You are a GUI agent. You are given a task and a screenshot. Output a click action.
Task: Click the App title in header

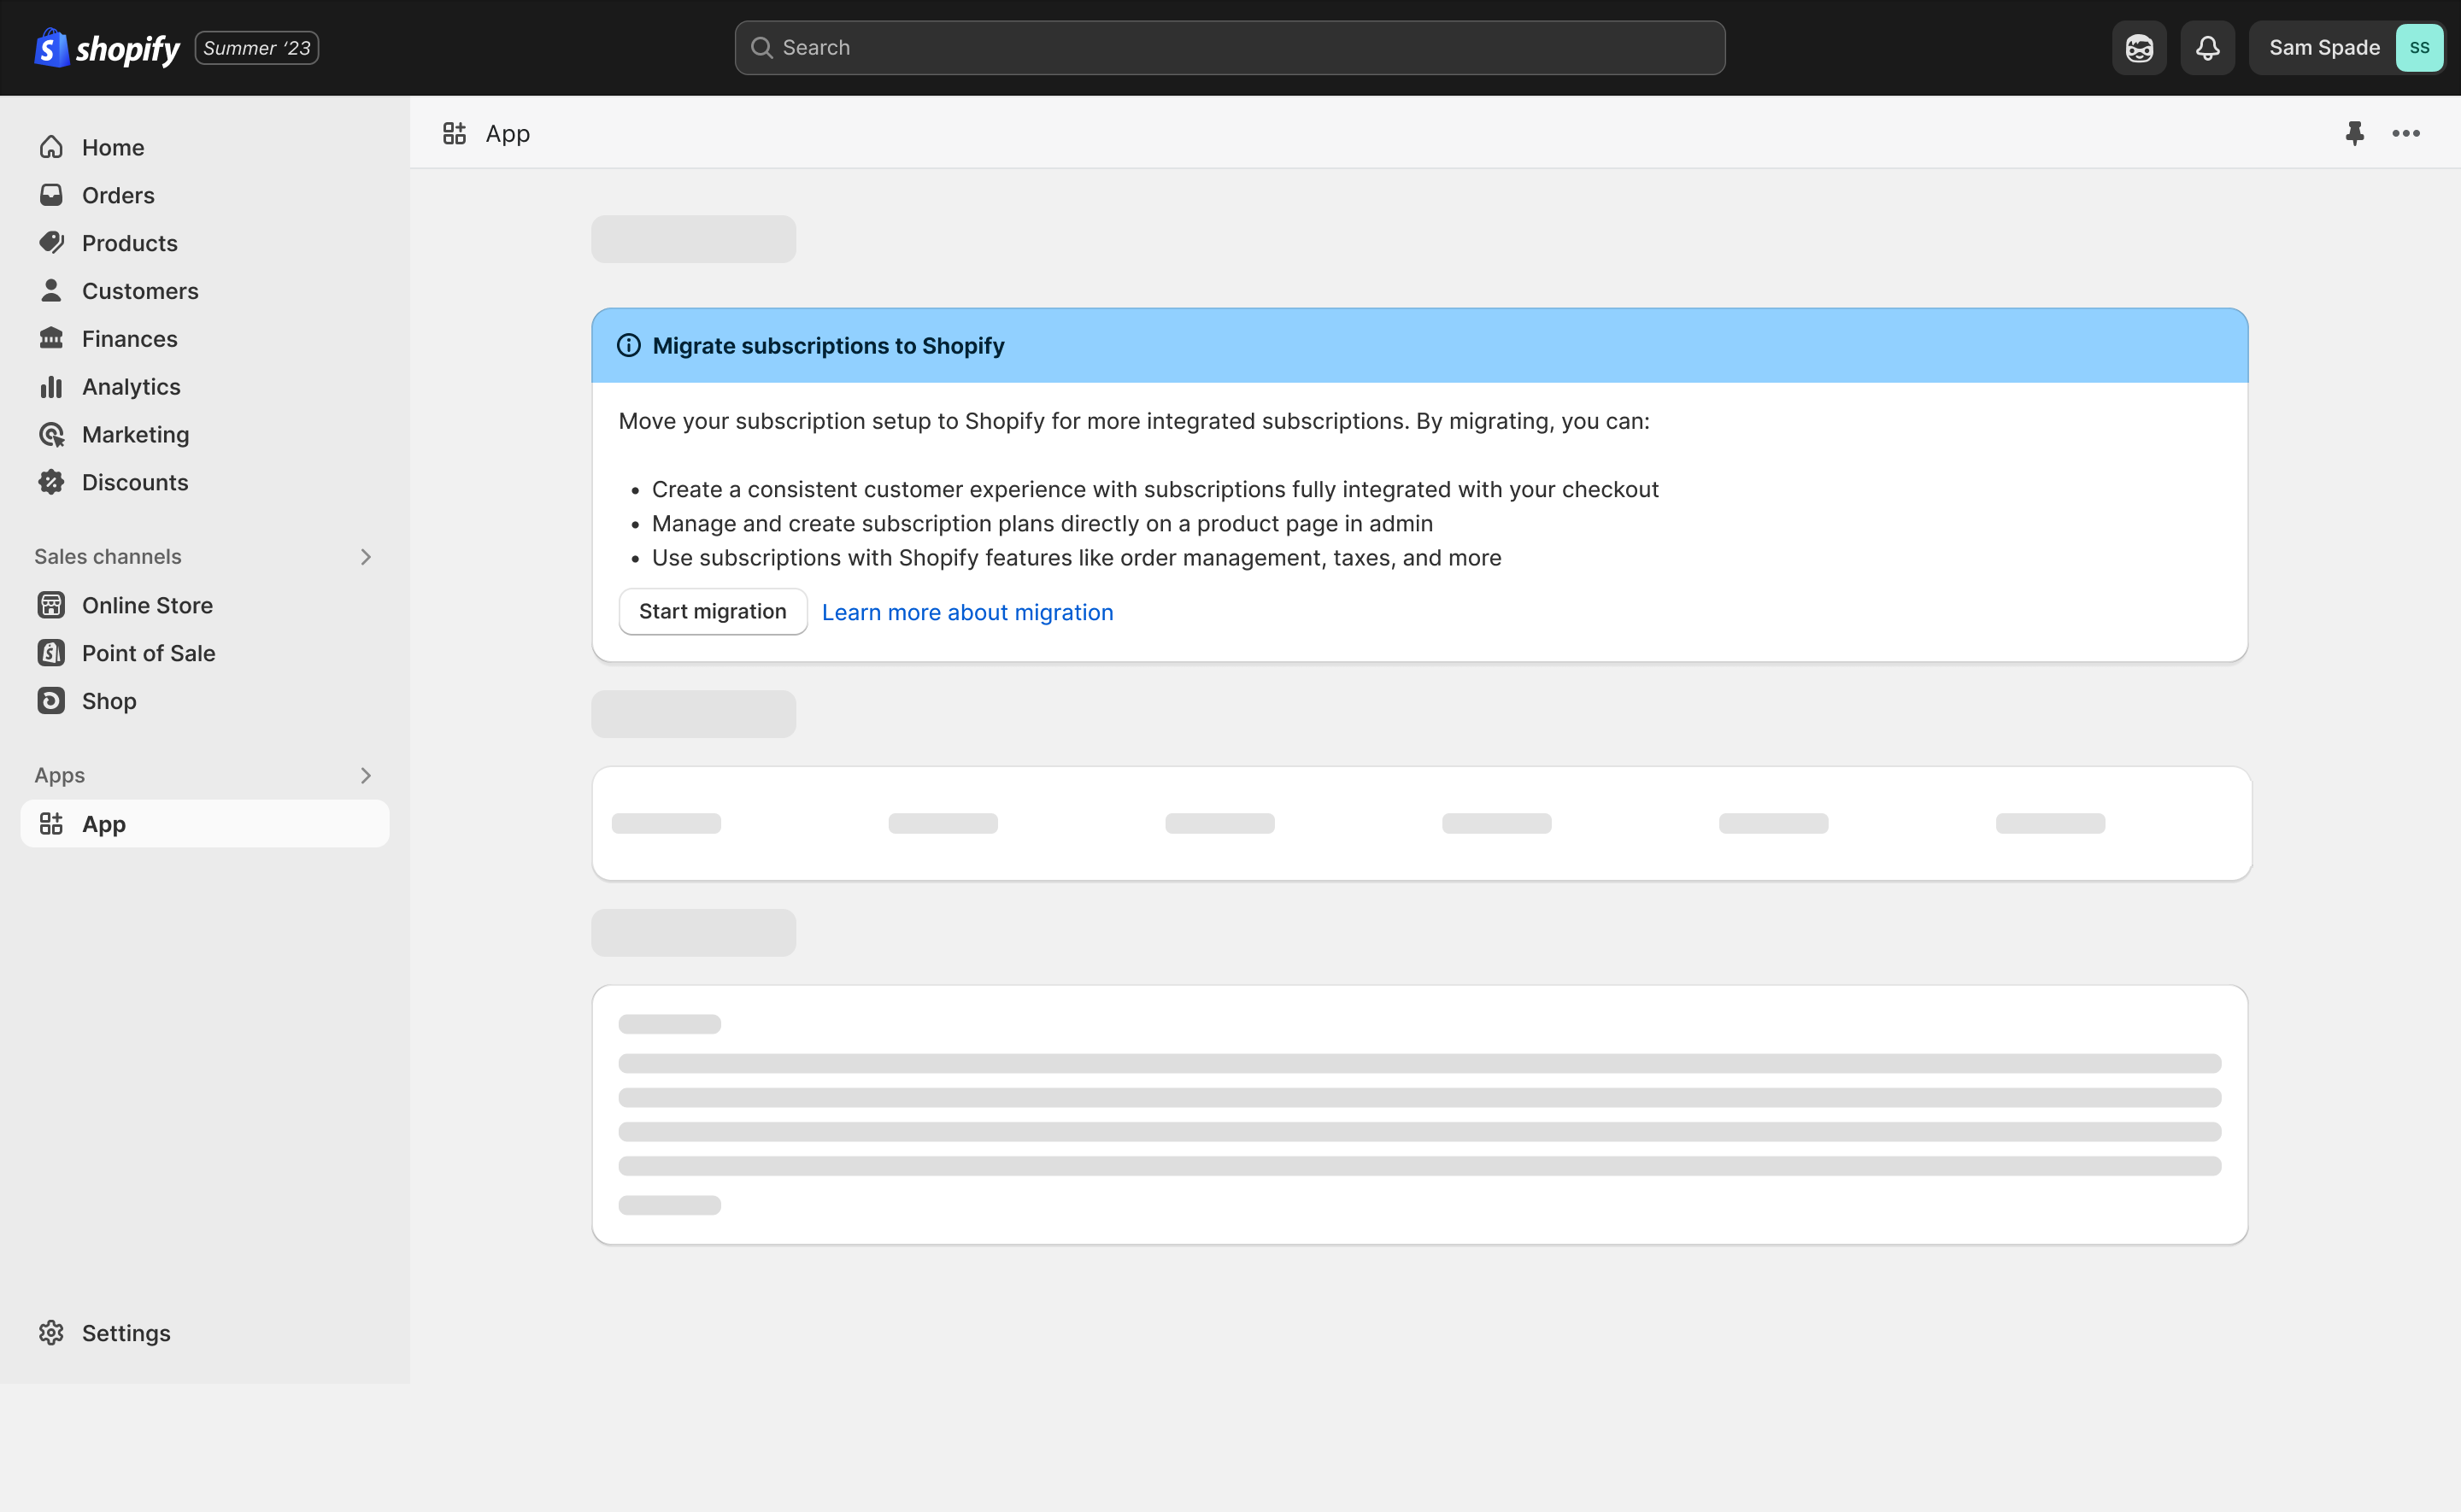click(x=508, y=134)
